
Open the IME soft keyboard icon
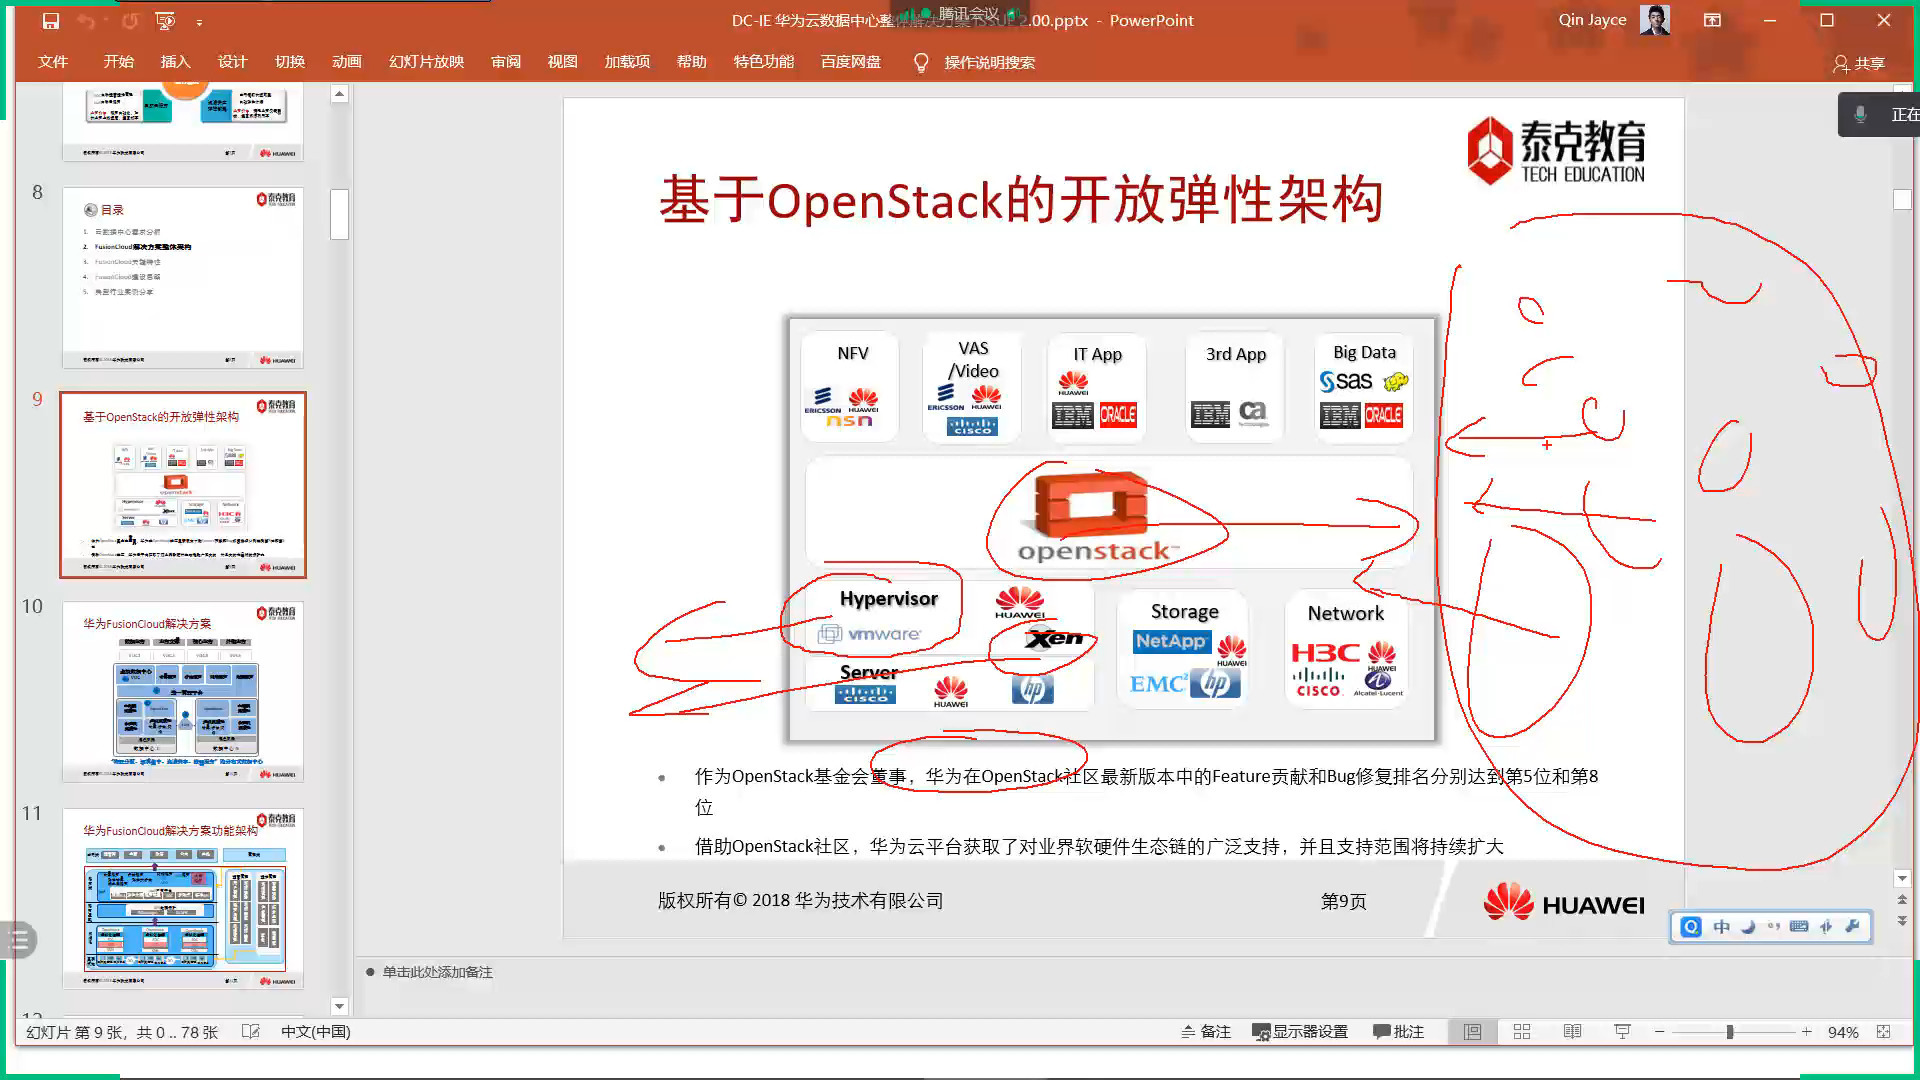(1799, 927)
